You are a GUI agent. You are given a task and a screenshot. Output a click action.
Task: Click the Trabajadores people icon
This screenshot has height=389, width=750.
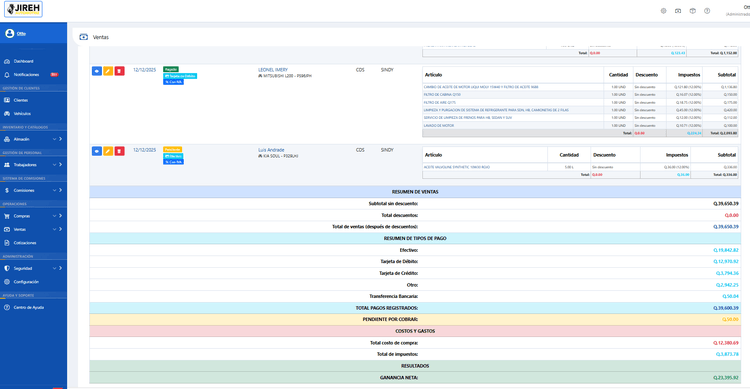[7, 165]
